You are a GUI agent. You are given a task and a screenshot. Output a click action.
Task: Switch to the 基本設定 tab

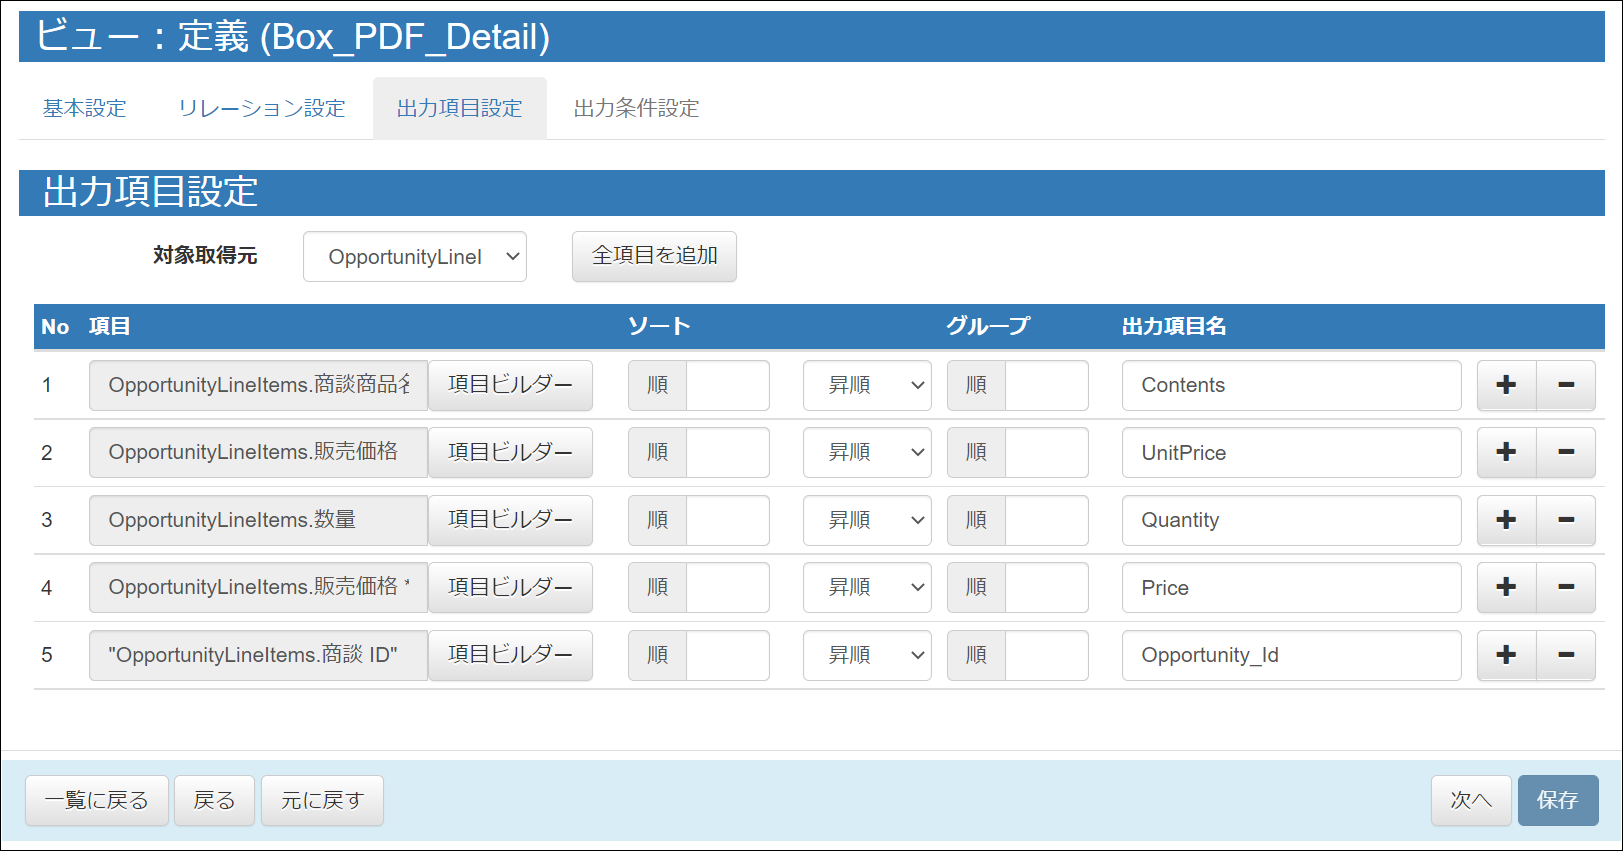coord(85,108)
